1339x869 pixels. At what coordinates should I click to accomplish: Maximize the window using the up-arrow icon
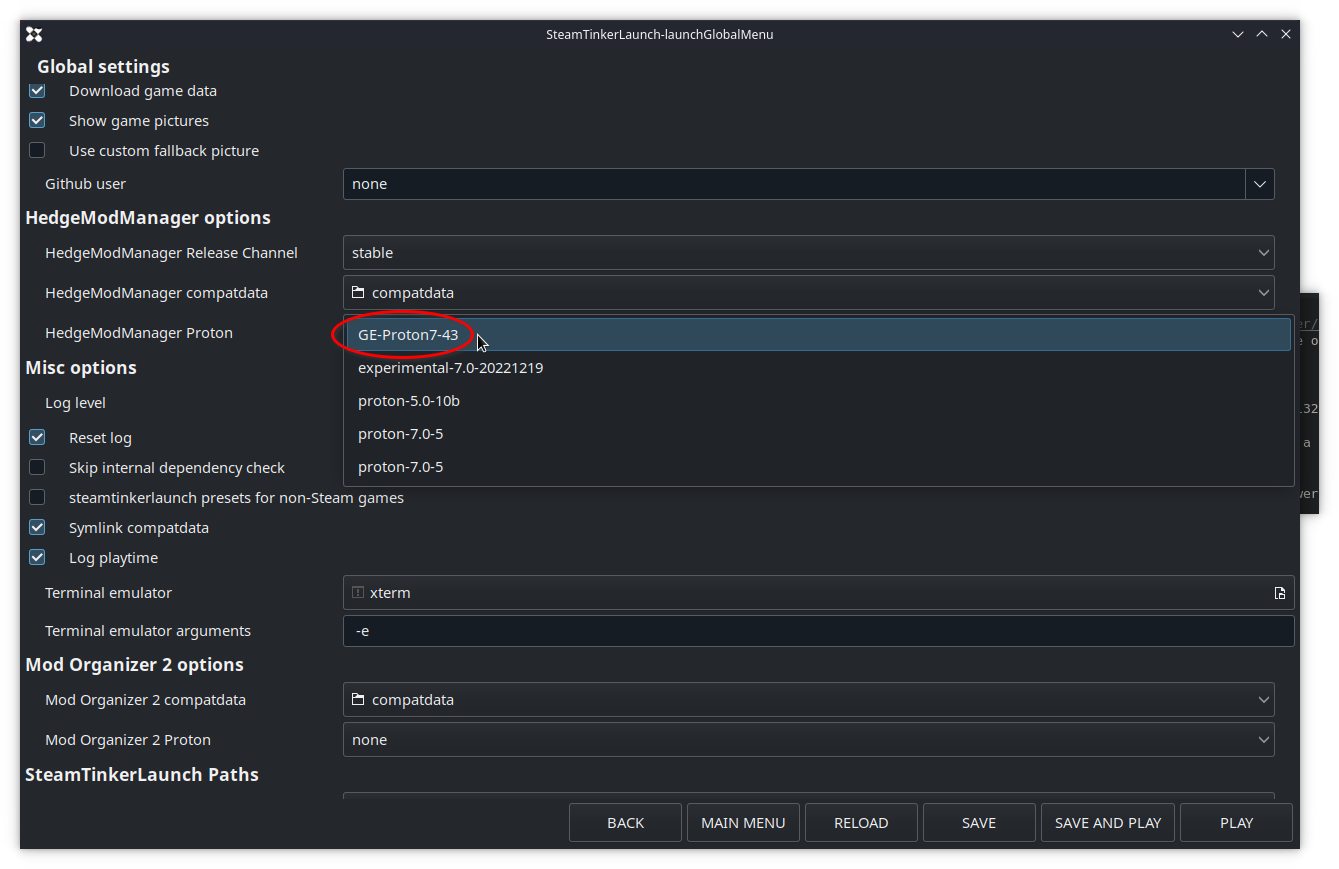coord(1262,34)
